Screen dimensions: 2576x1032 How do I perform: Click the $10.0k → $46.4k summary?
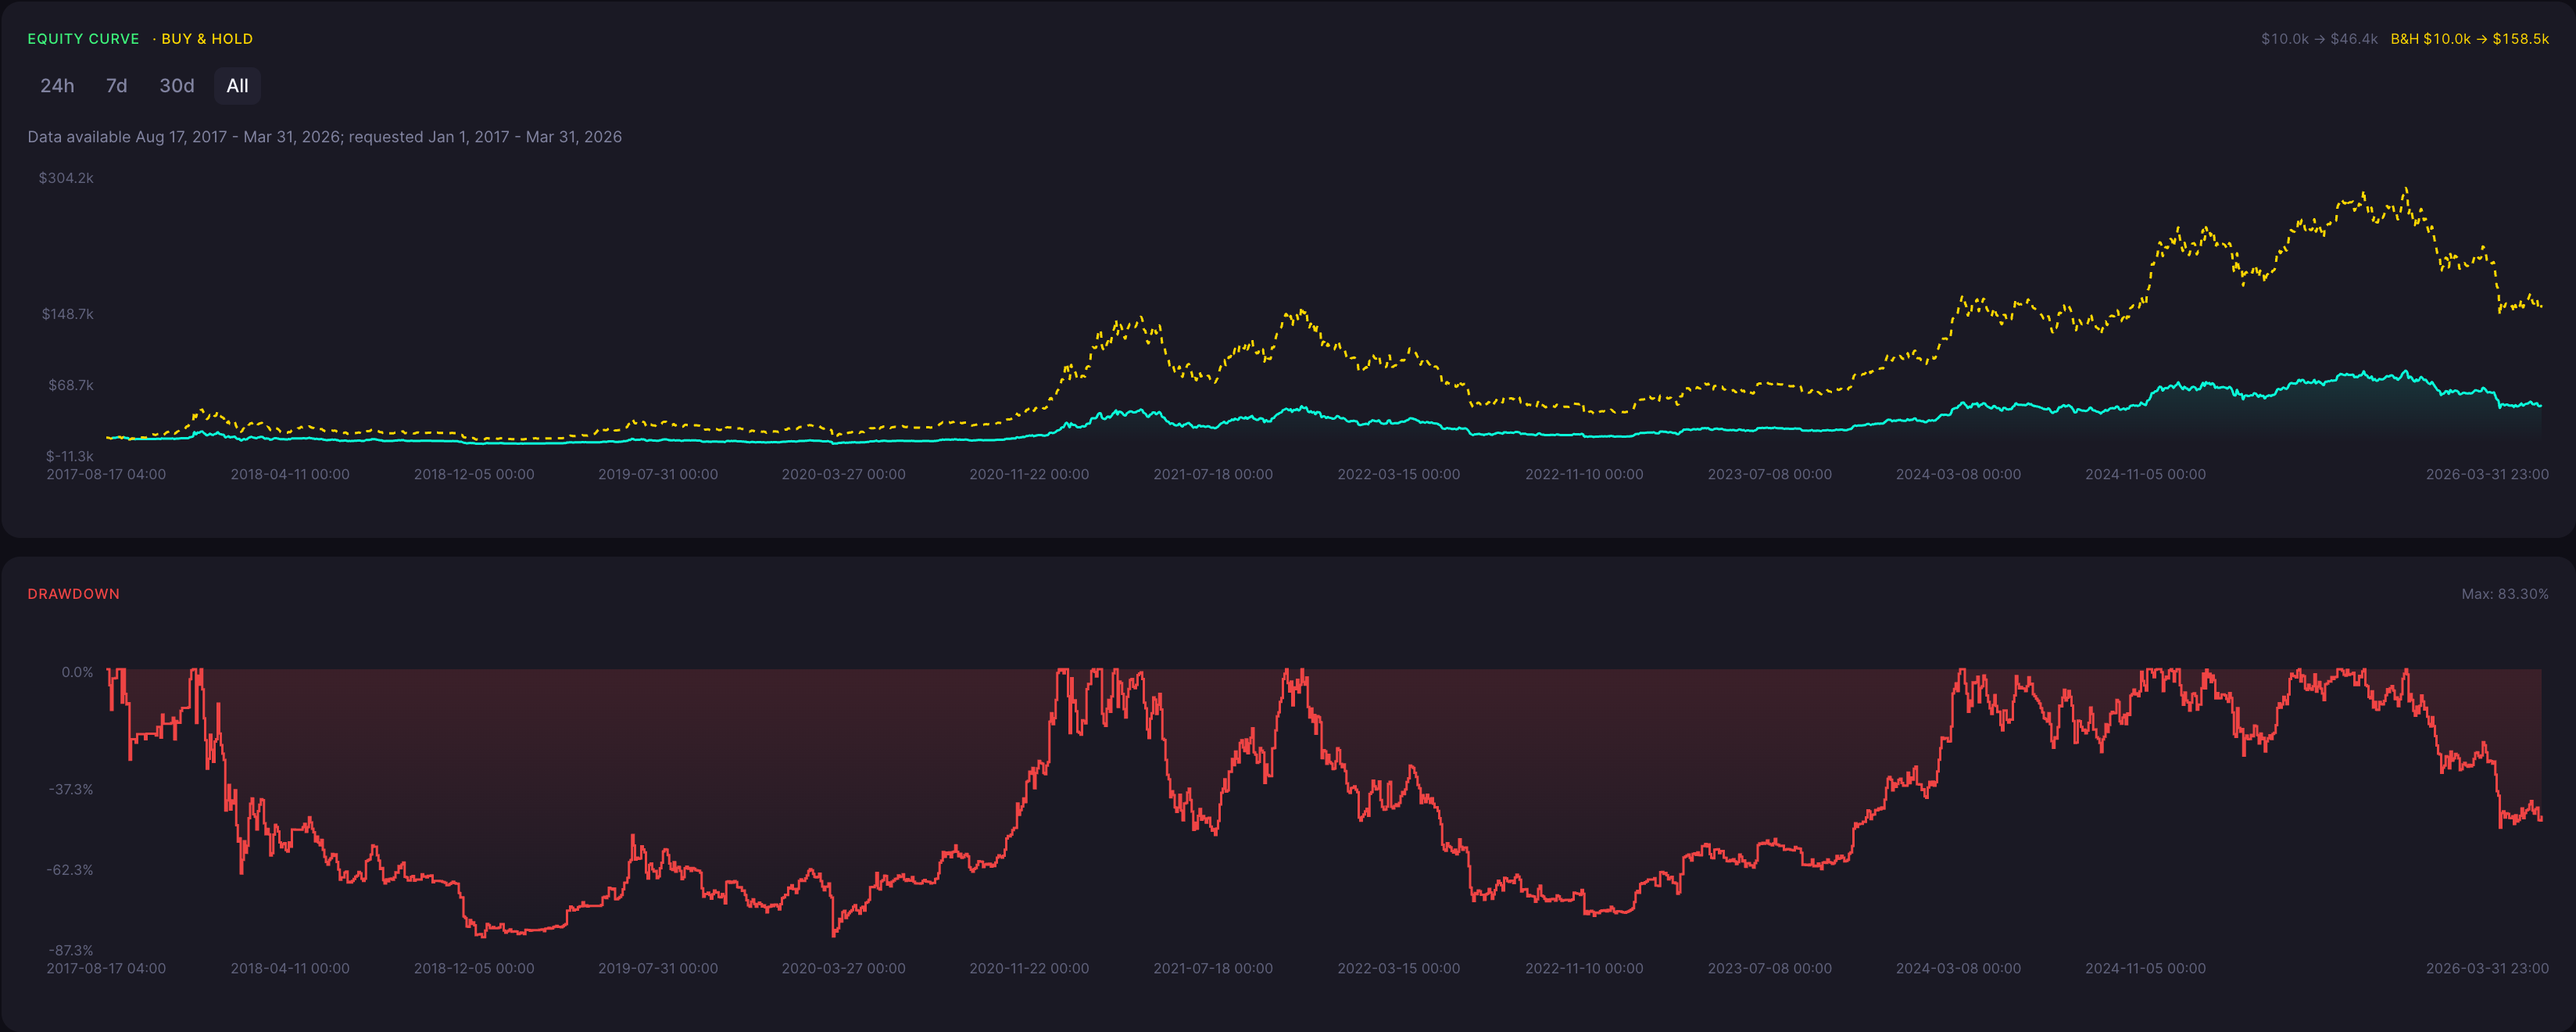2319,39
